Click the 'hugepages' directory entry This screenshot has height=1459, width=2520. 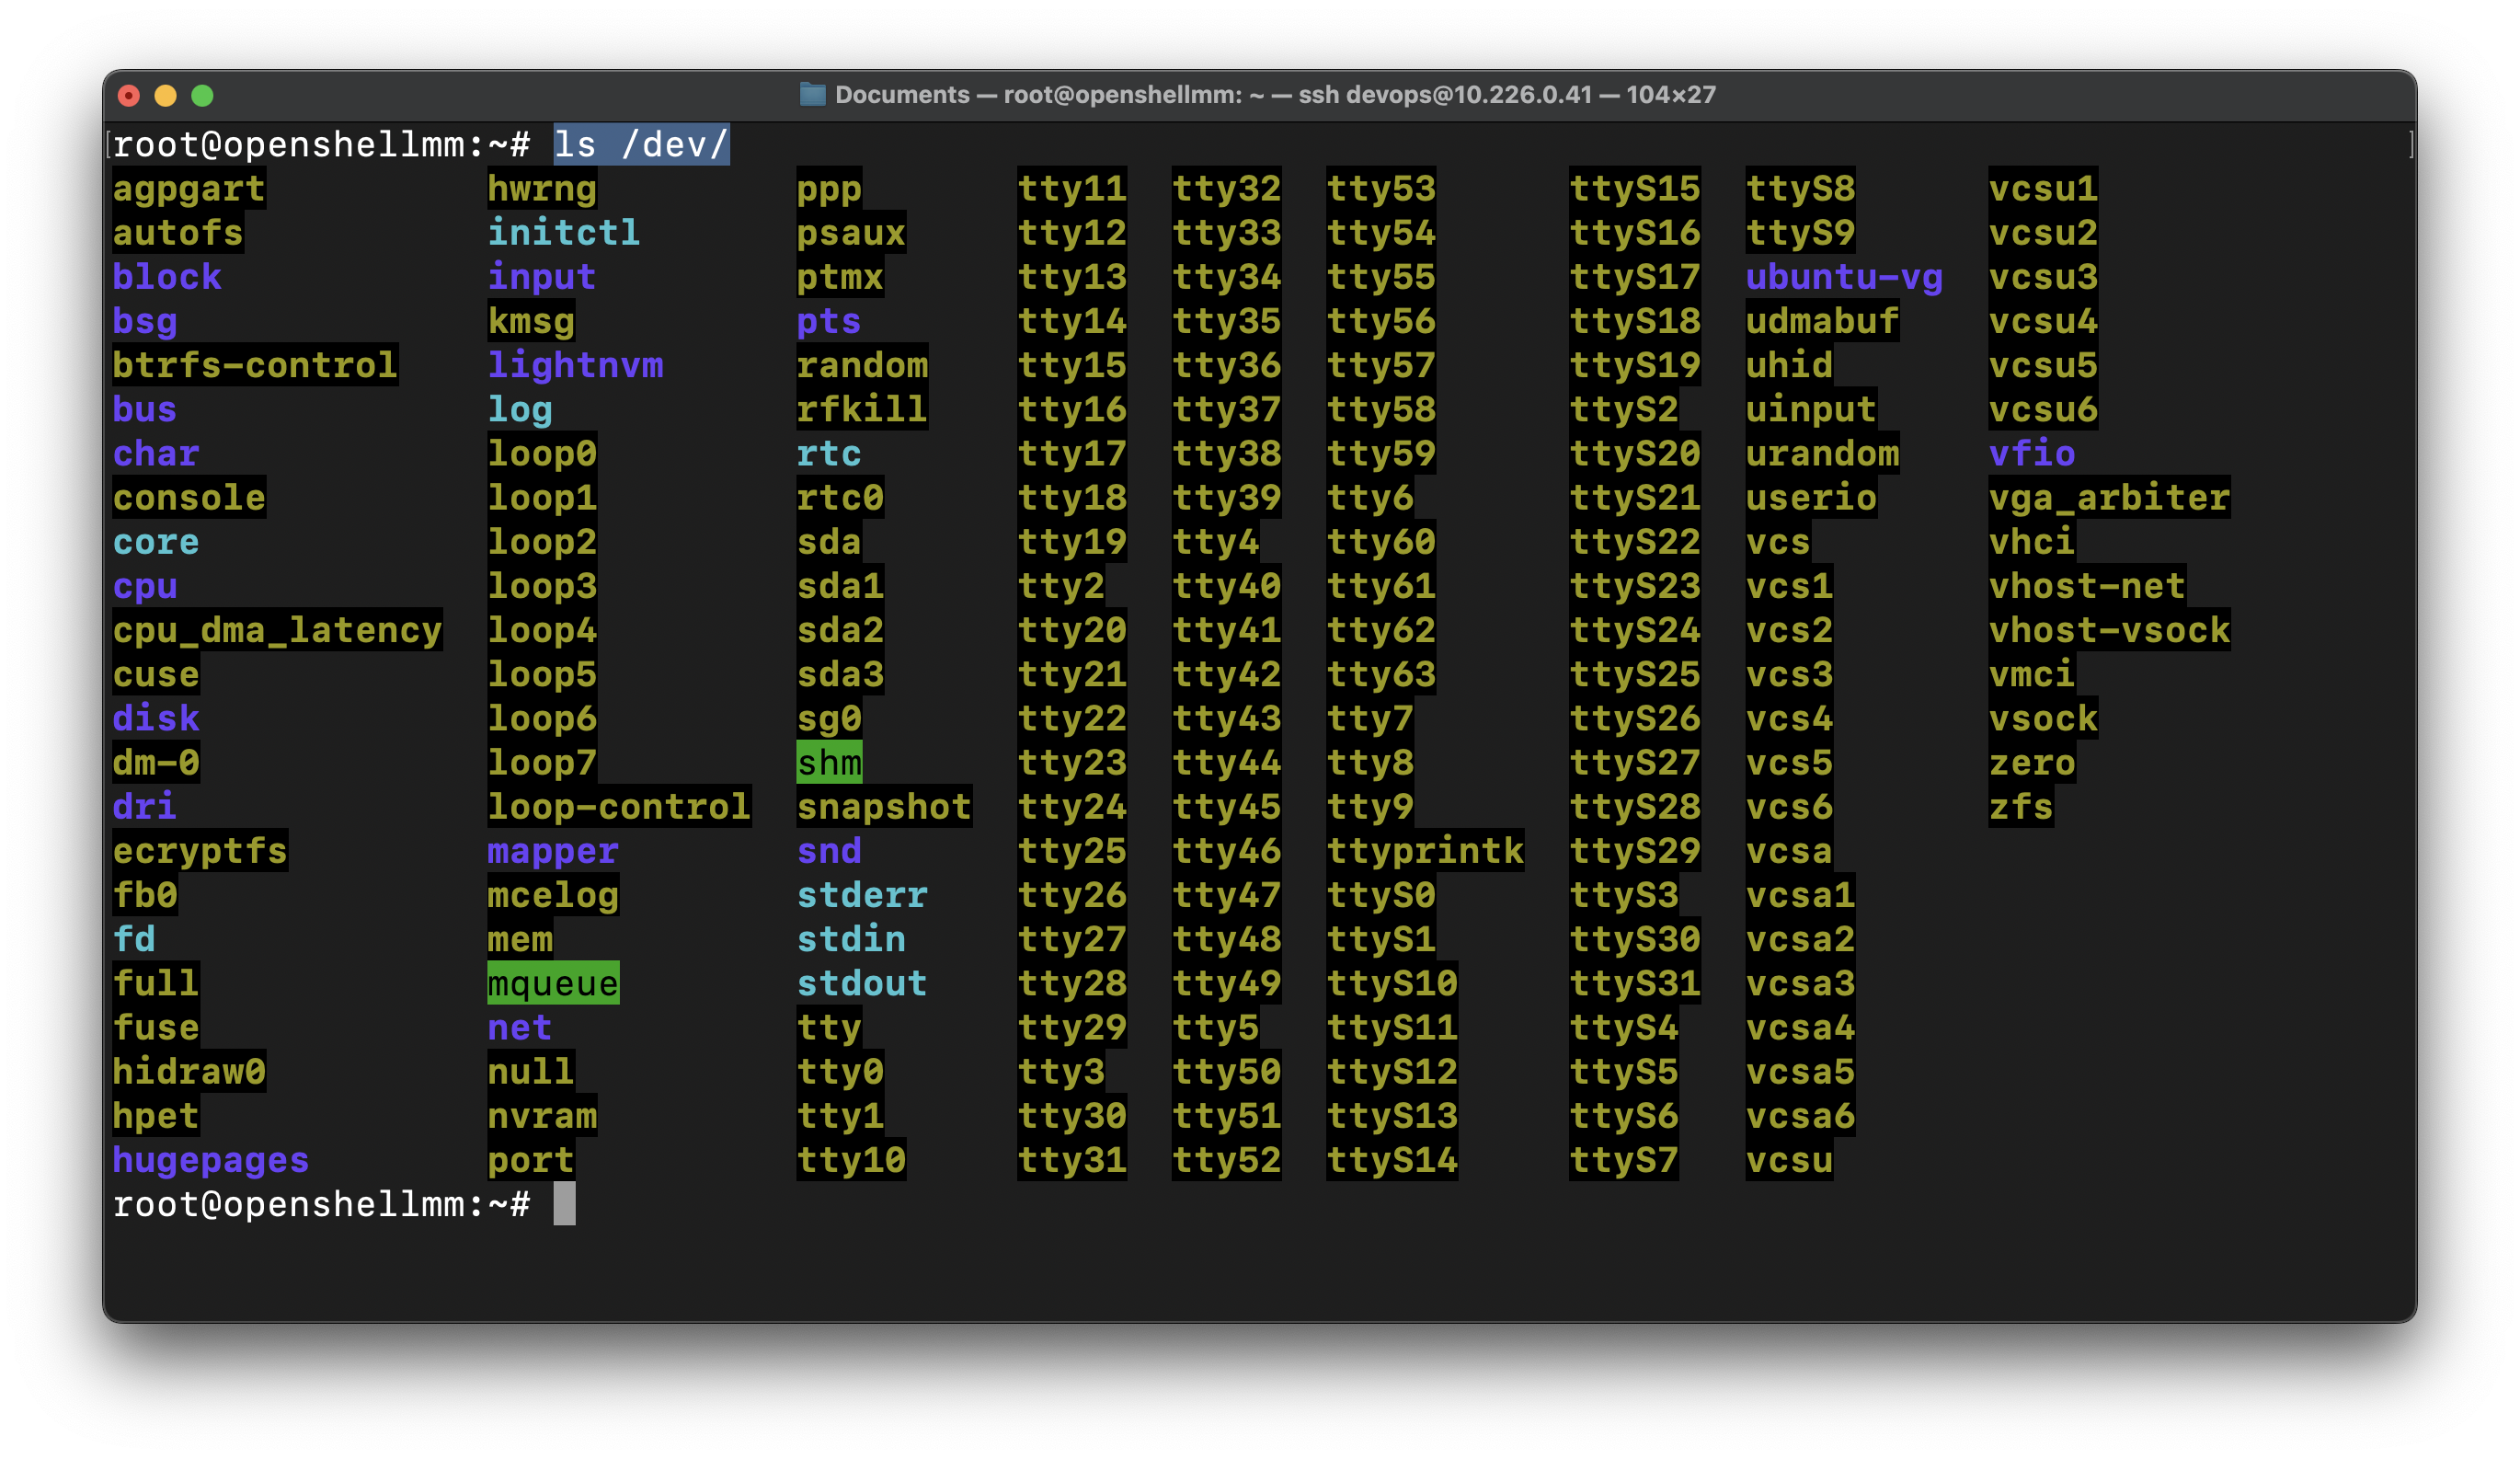pos(210,1160)
